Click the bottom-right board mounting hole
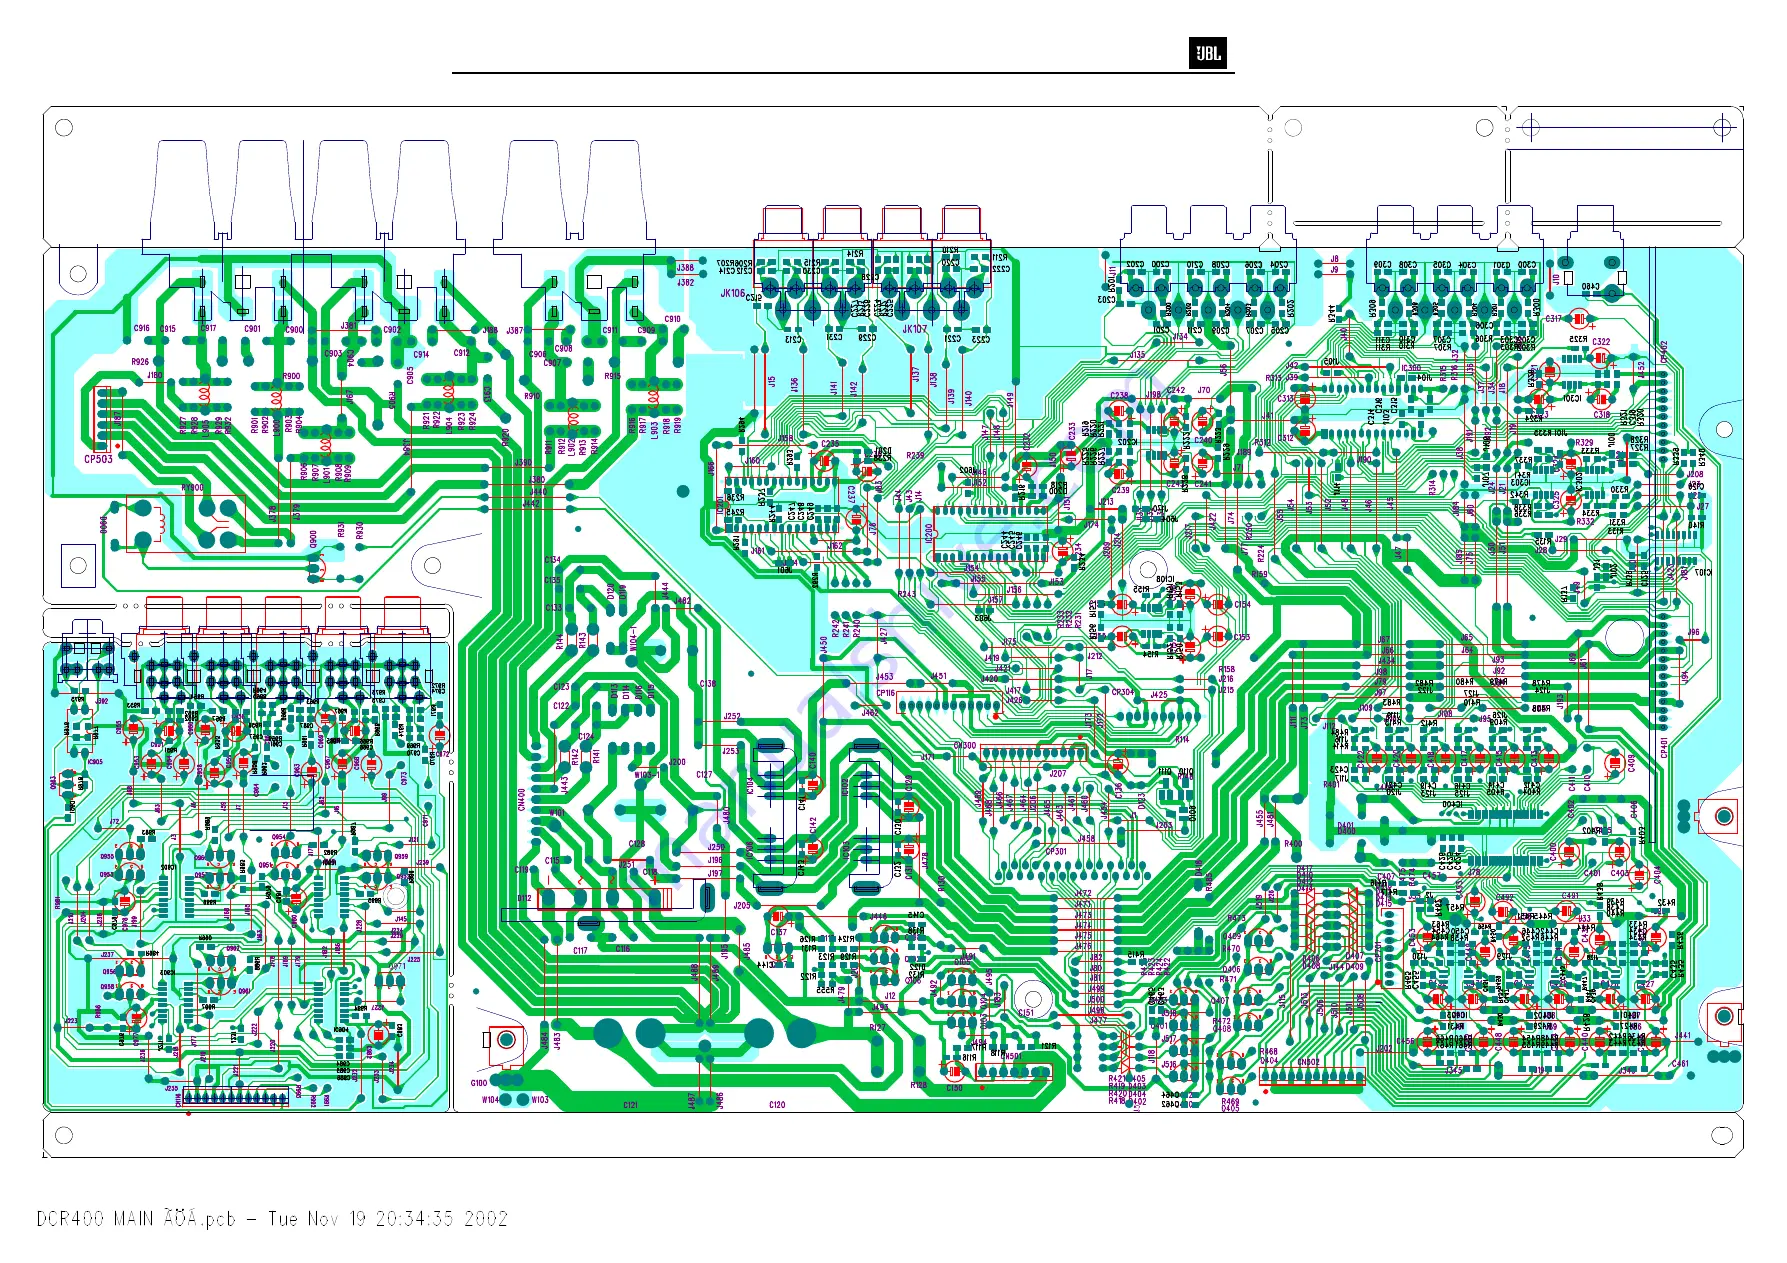Image resolution: width=1787 pixels, height=1263 pixels. 1721,1135
